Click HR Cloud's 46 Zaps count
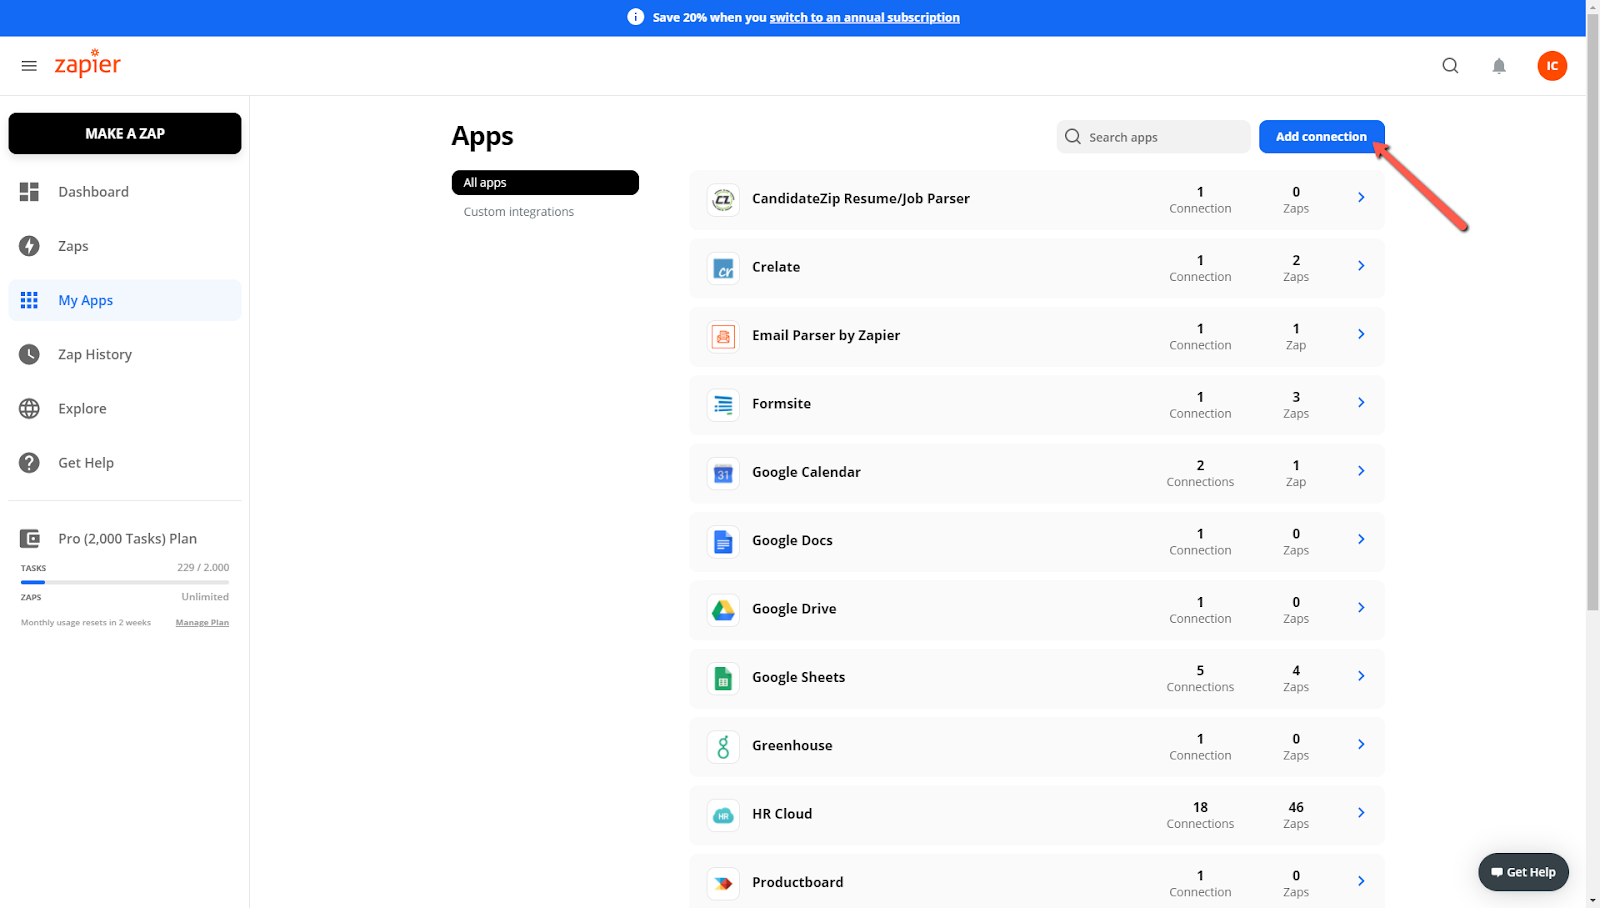The height and width of the screenshot is (908, 1600). pyautogui.click(x=1296, y=815)
